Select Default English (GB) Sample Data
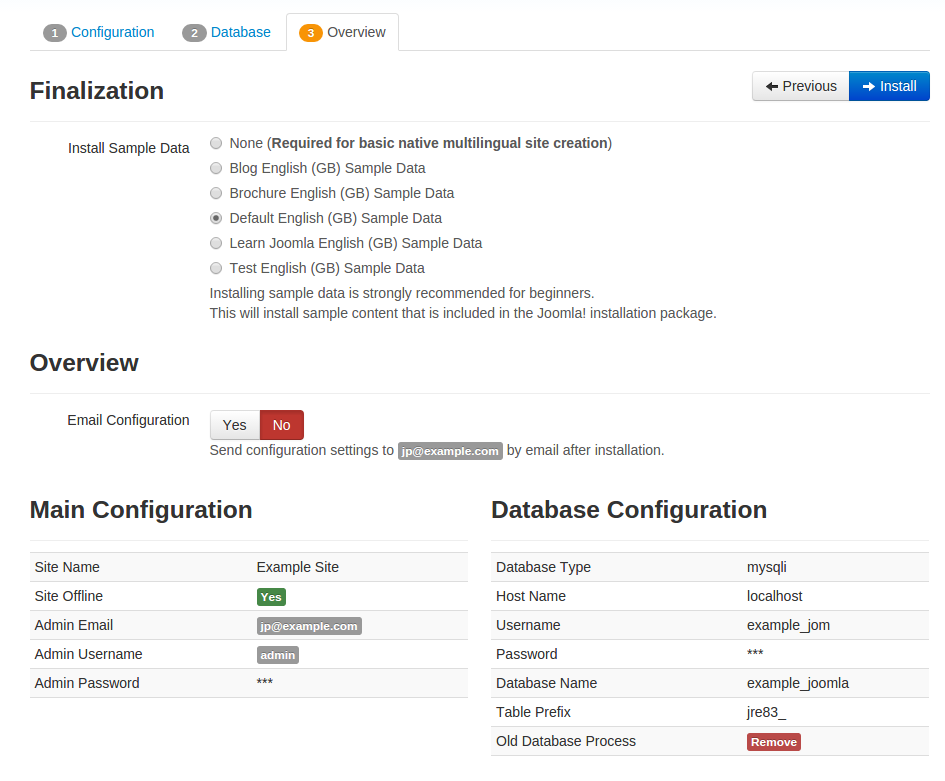The width and height of the screenshot is (945, 781). [x=216, y=218]
